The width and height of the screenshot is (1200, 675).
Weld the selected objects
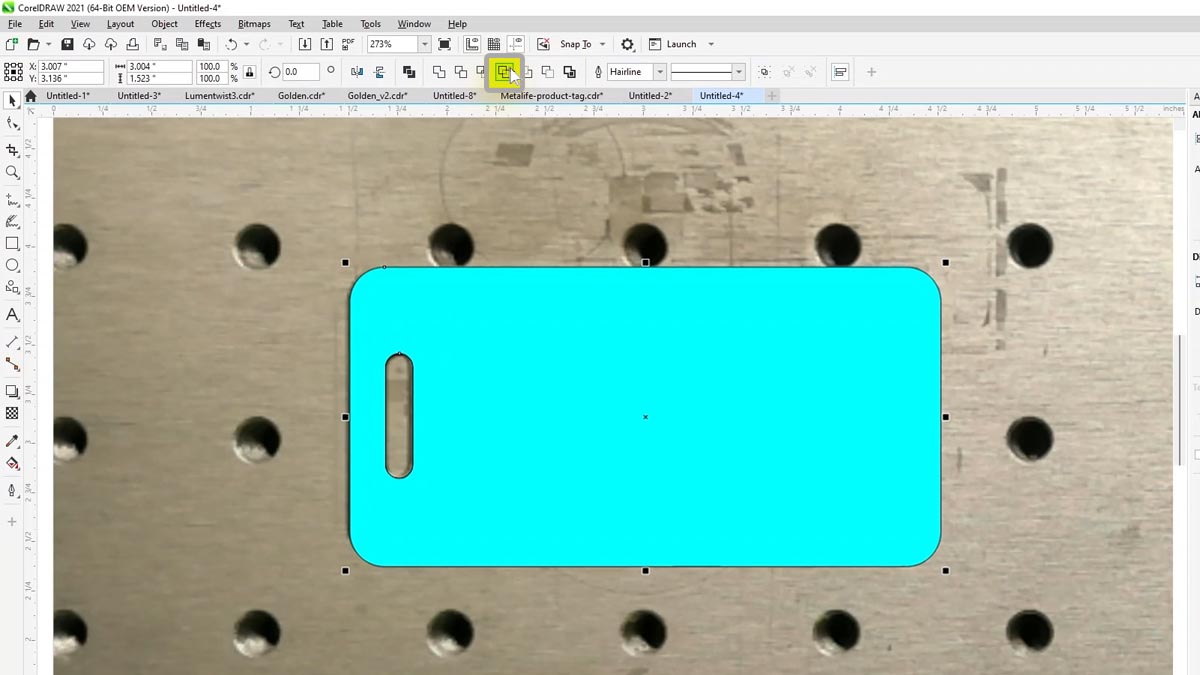pos(439,71)
